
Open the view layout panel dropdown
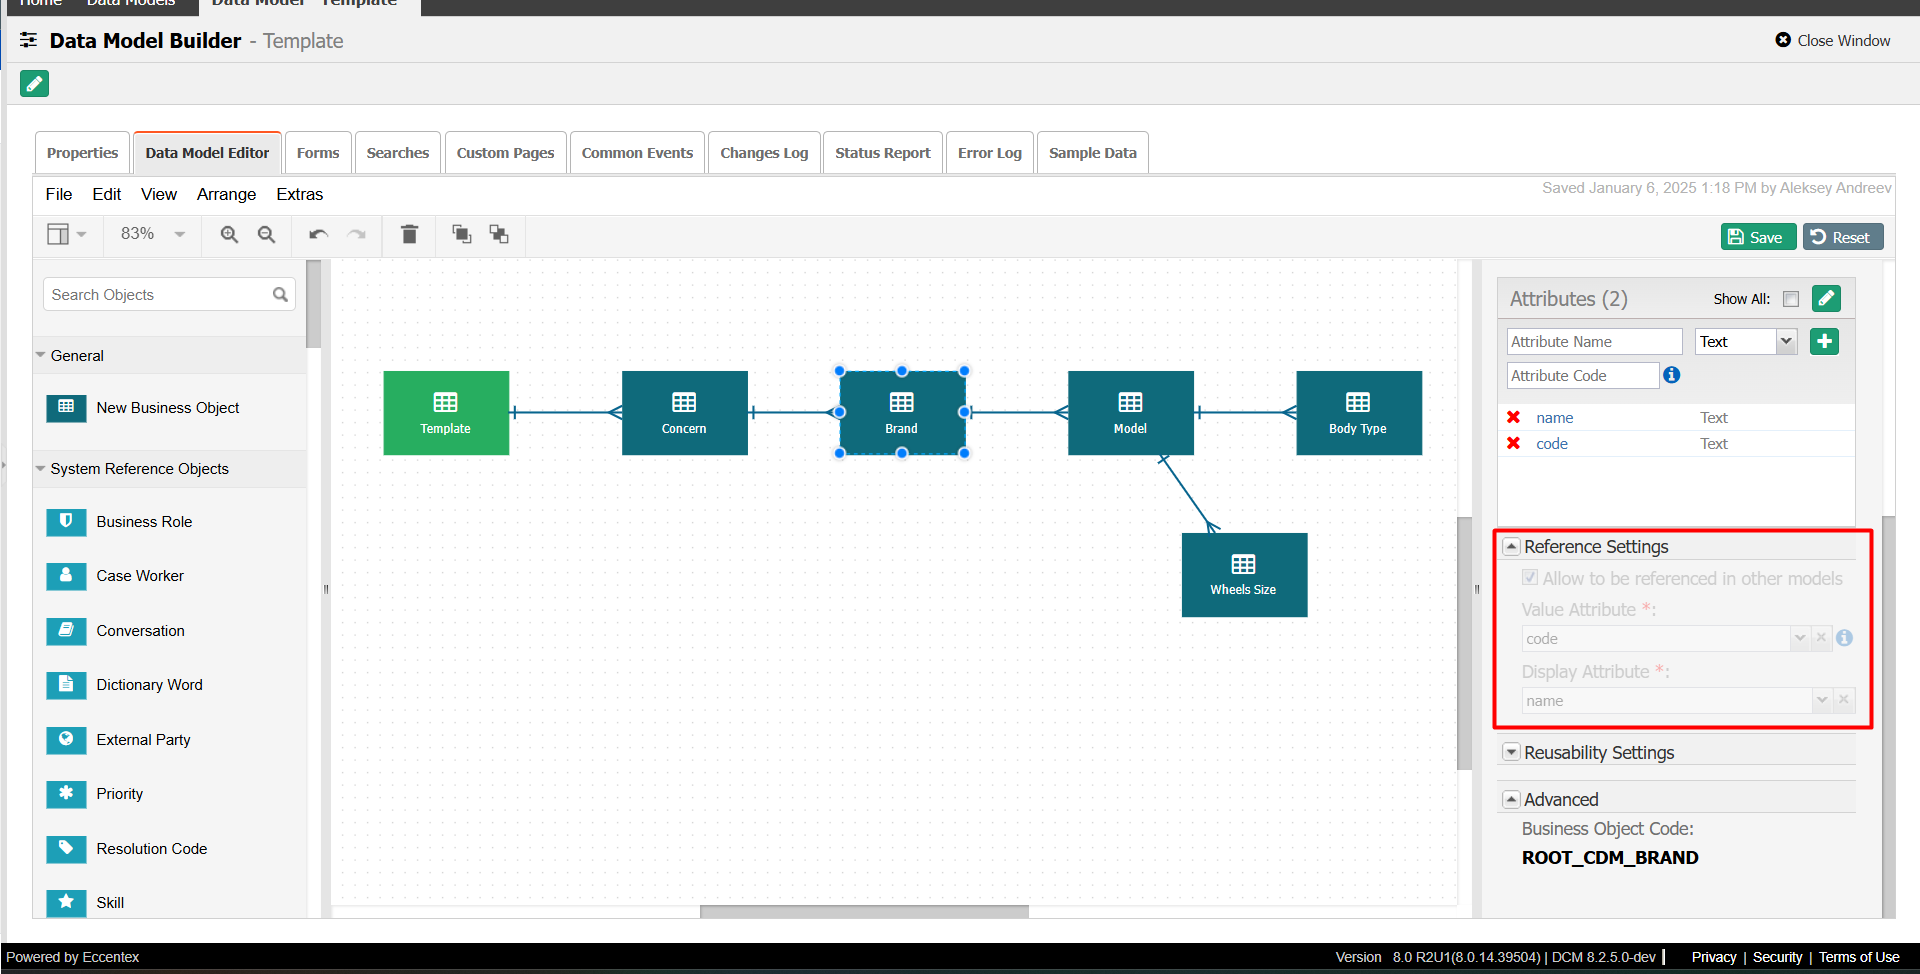pos(67,234)
